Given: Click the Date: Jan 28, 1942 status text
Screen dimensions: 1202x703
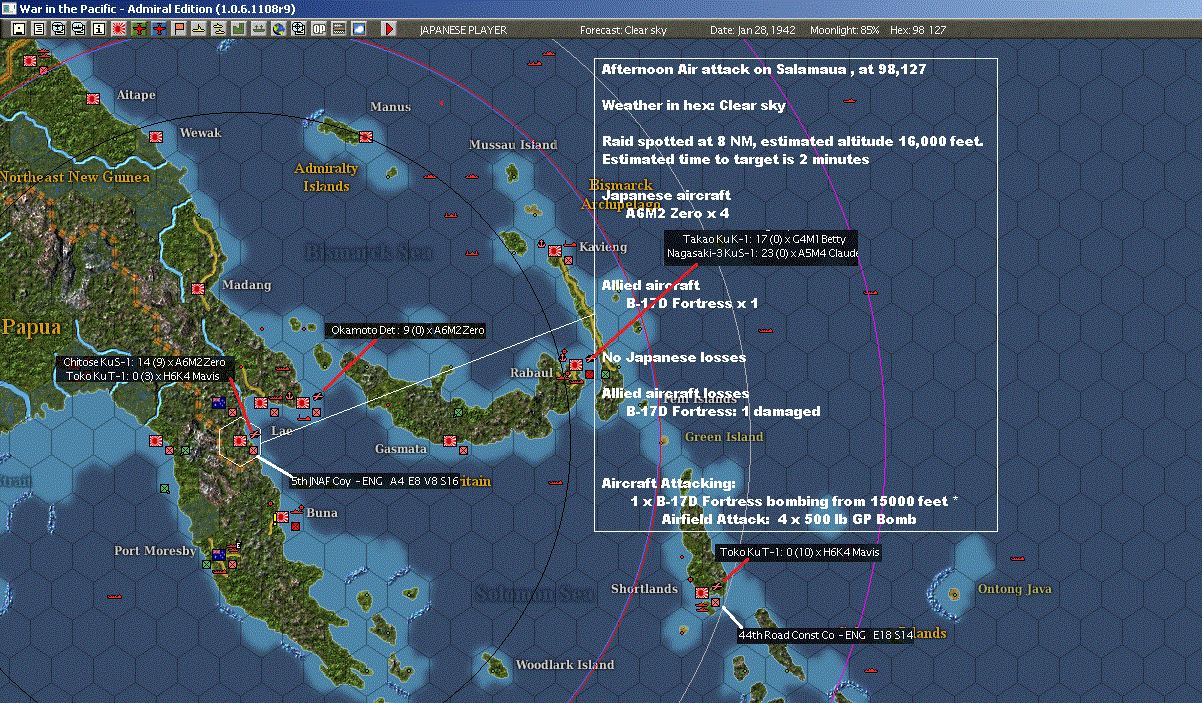Looking at the screenshot, I should click(x=753, y=30).
